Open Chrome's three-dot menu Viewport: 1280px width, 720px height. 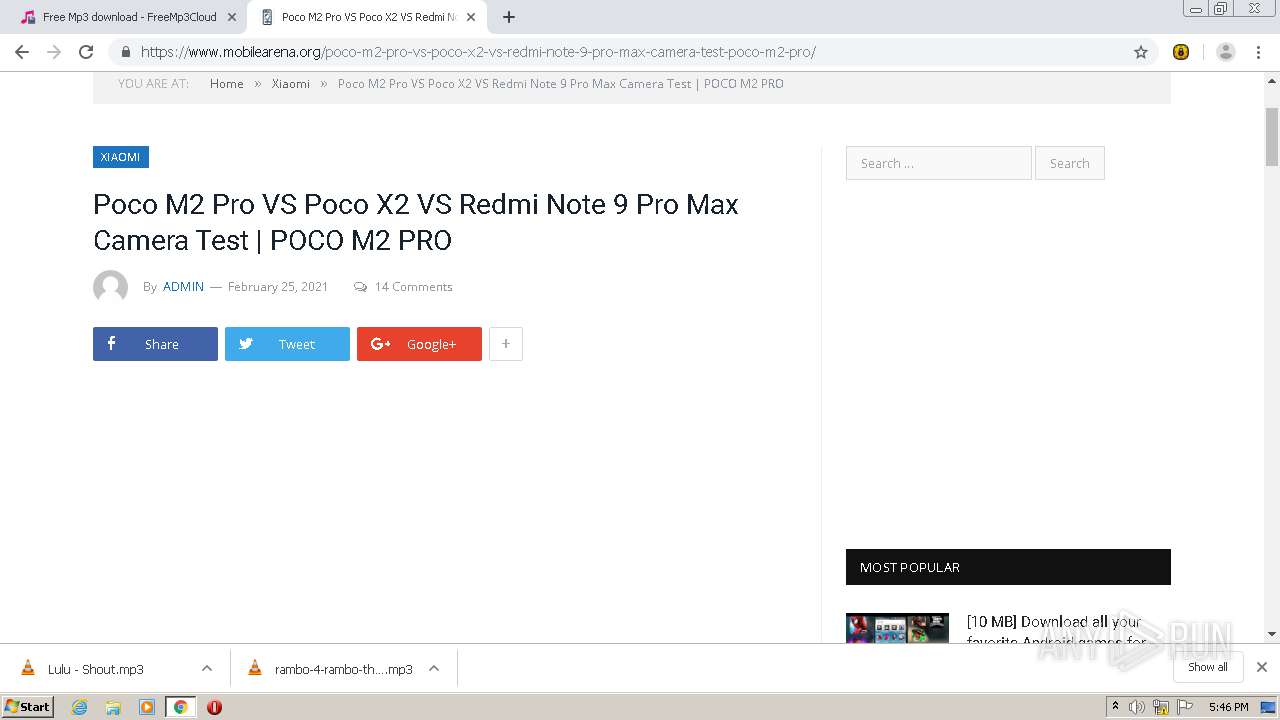1258,52
